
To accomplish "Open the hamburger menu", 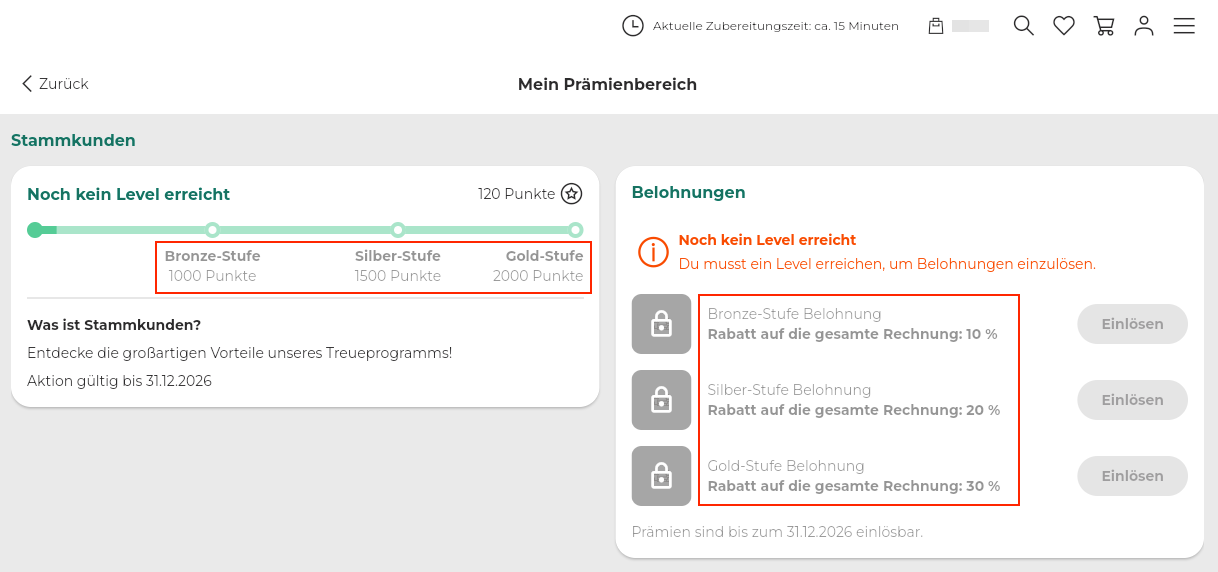I will 1184,26.
